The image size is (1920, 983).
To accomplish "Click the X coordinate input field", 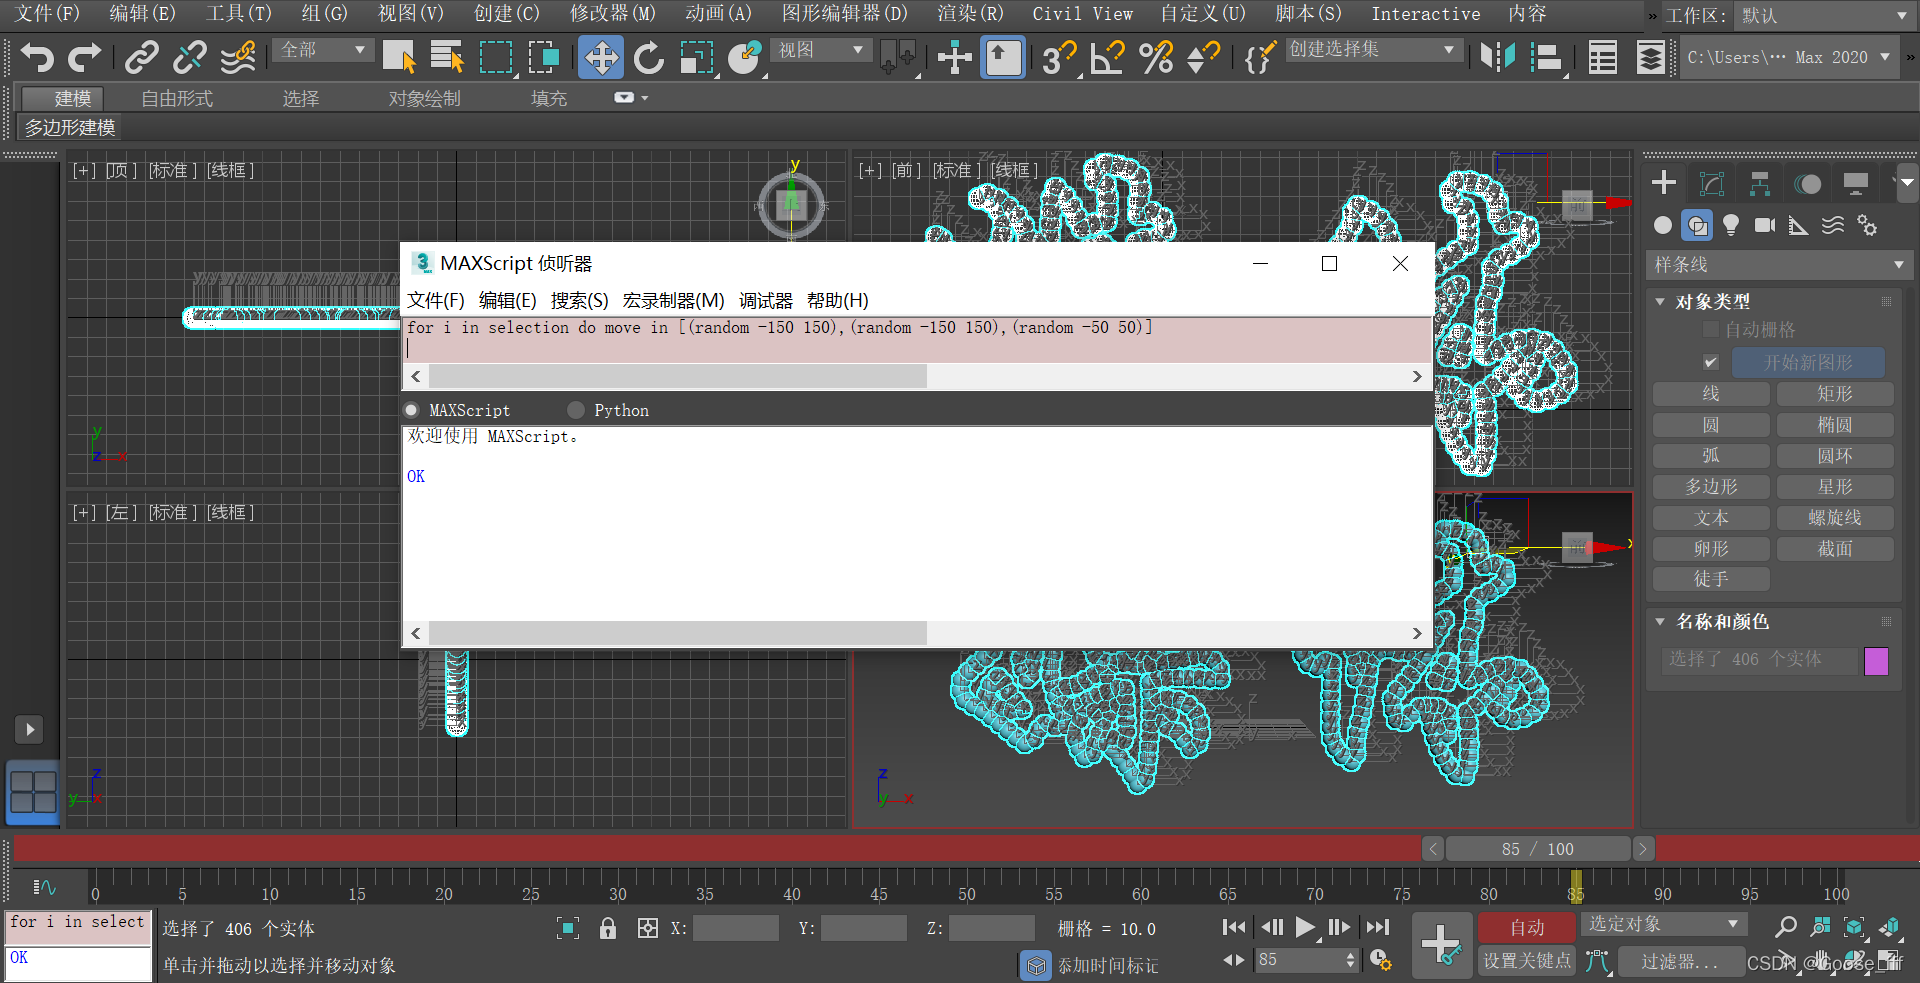I will (x=735, y=929).
